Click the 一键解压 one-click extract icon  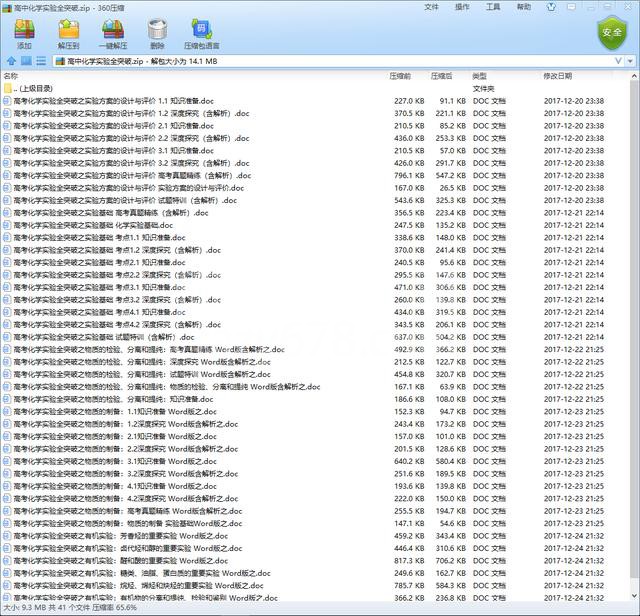point(113,33)
